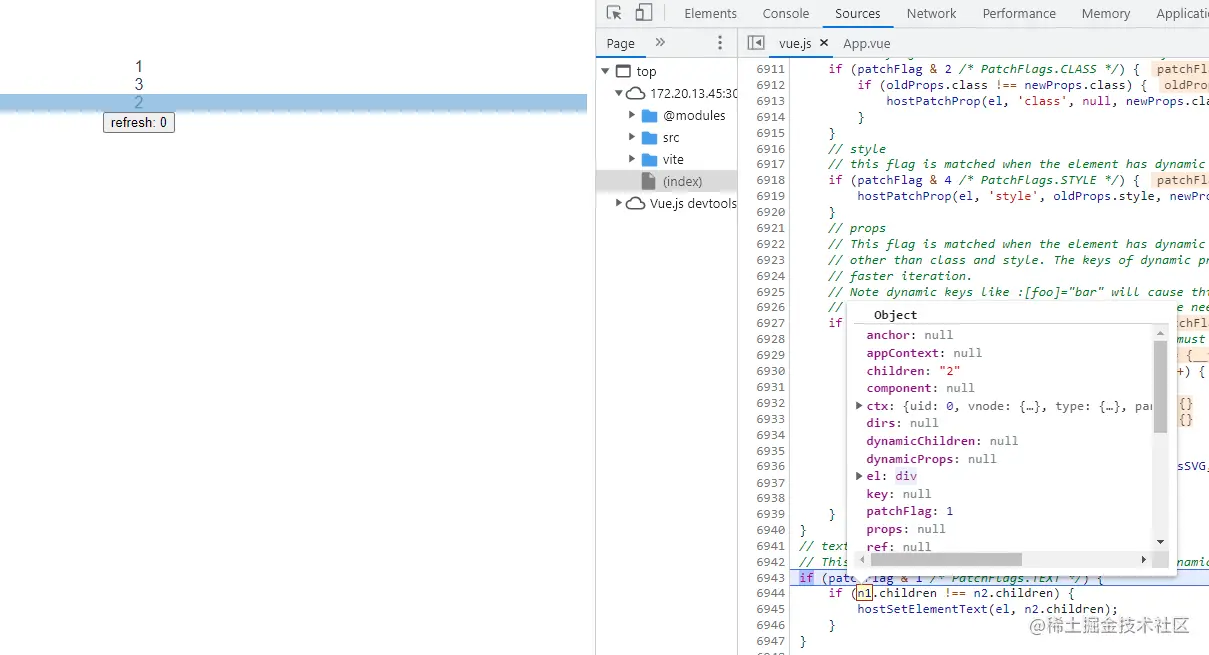This screenshot has height=655, width=1209.
Task: Click the page text 1
Action: click(x=139, y=67)
